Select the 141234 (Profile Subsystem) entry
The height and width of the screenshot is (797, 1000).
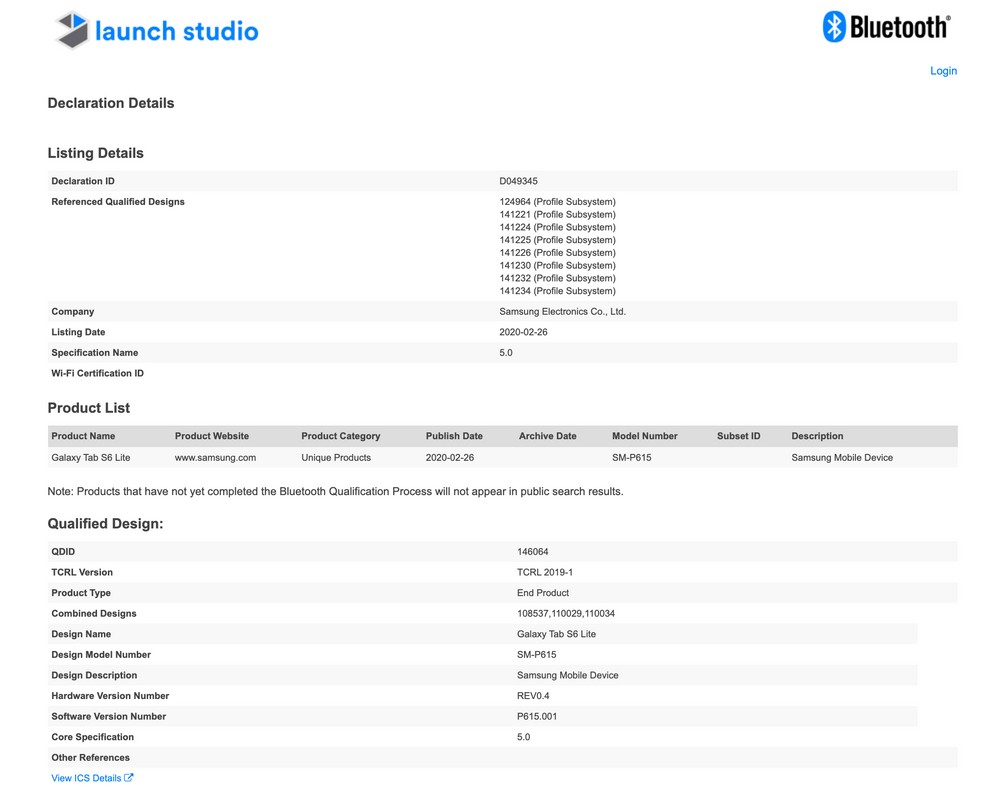[x=557, y=291]
